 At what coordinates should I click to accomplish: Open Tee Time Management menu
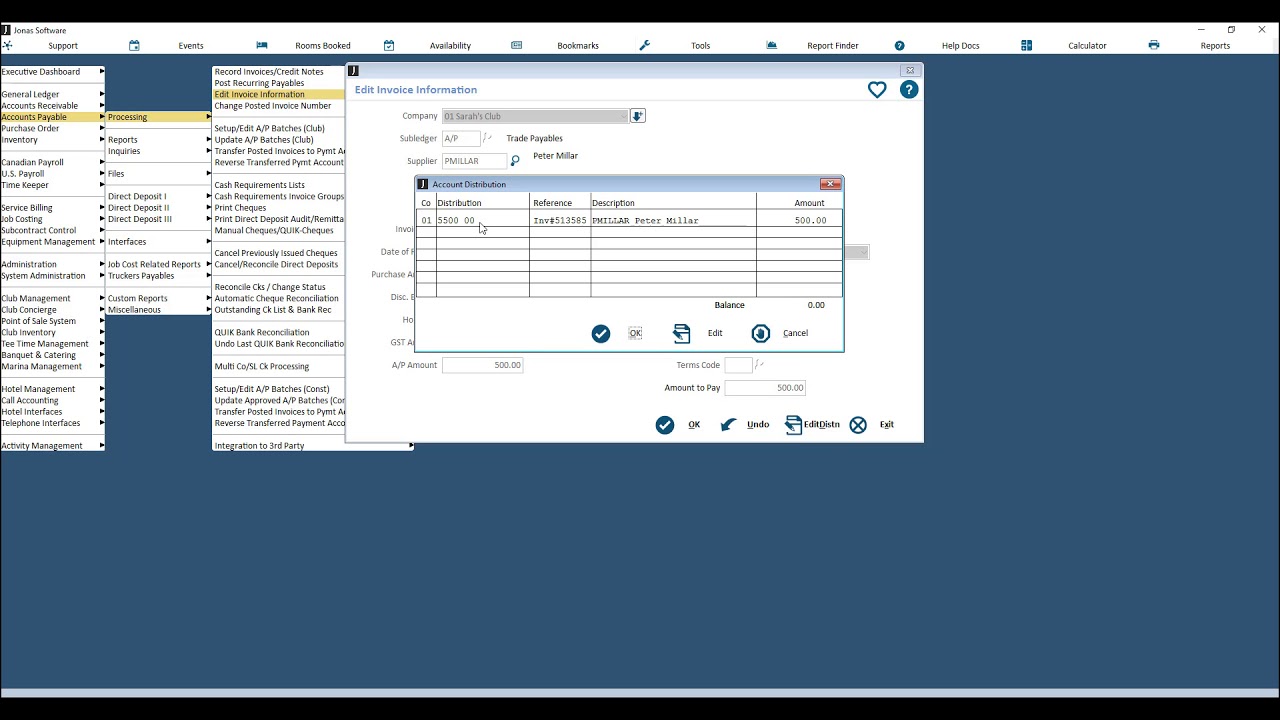tap(53, 344)
